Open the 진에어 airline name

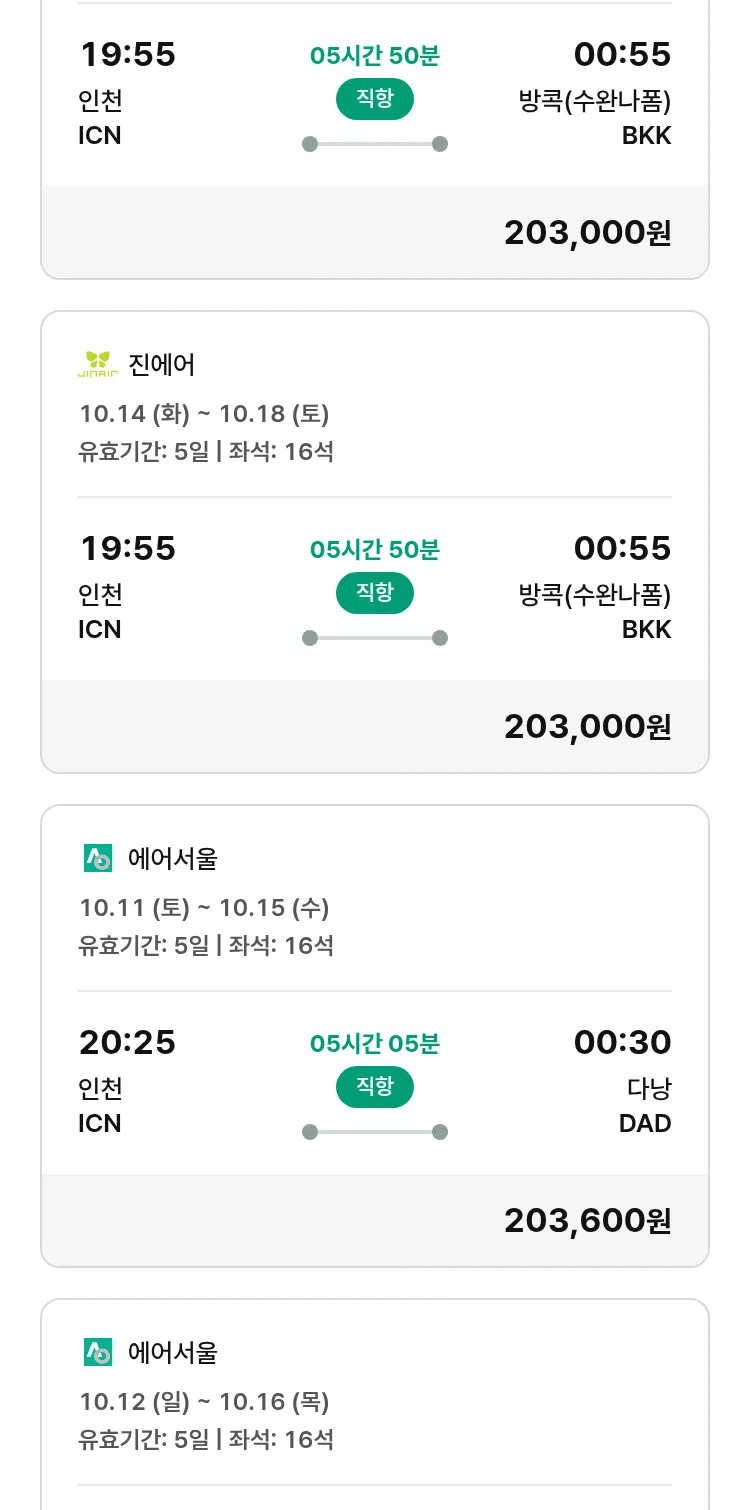pos(162,365)
